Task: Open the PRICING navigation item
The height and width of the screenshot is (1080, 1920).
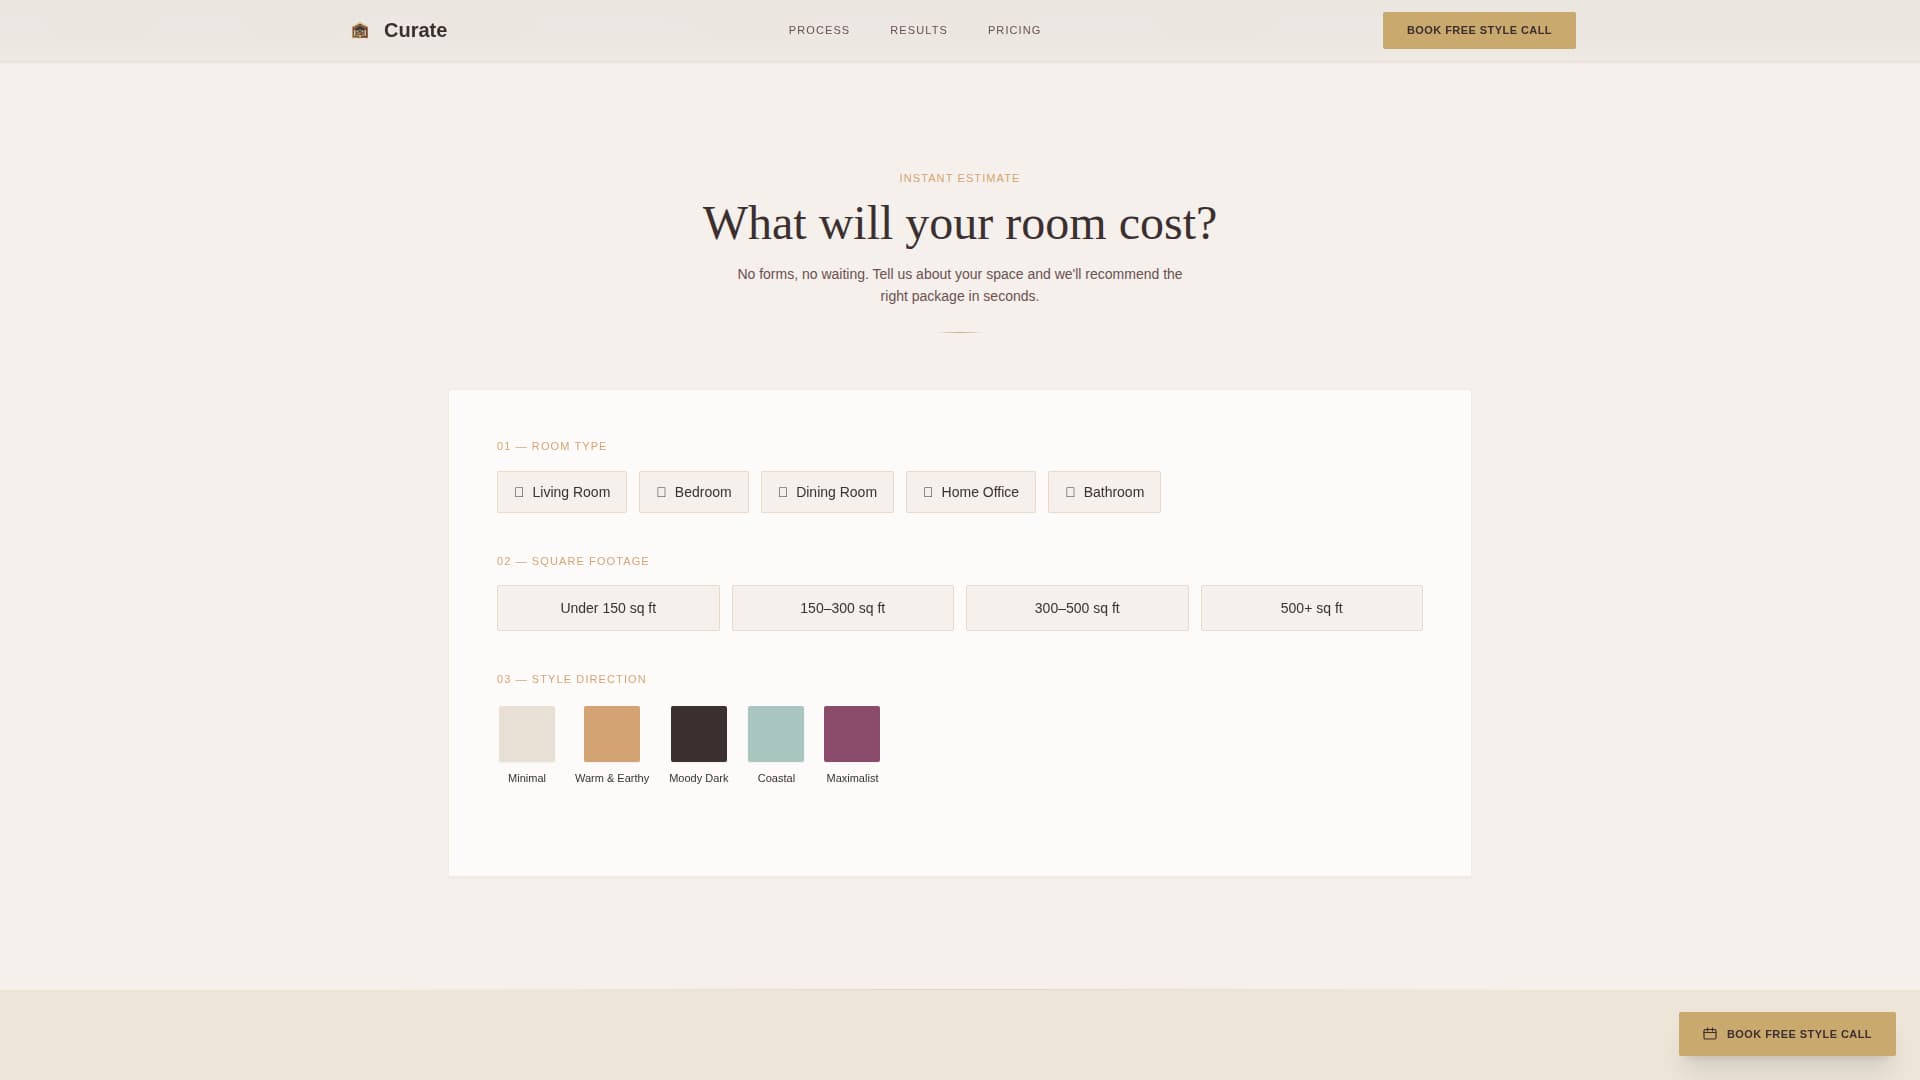Action: pyautogui.click(x=1014, y=30)
